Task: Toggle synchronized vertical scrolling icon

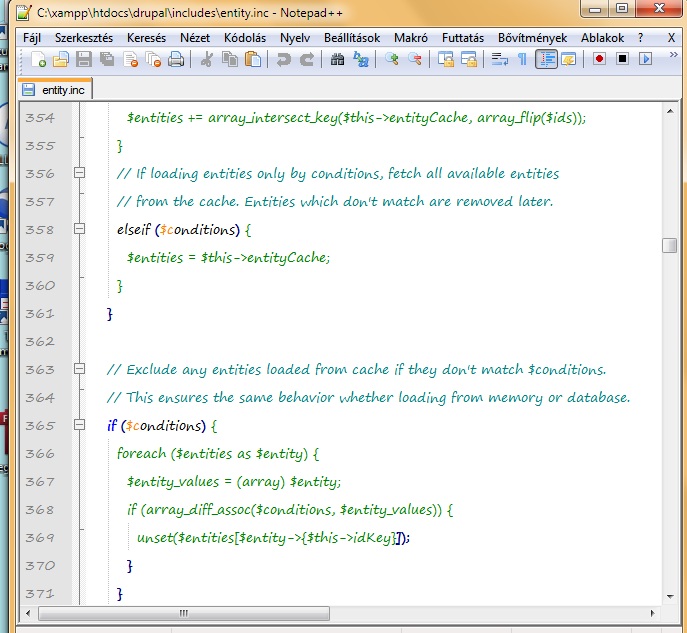Action: pyautogui.click(x=446, y=59)
